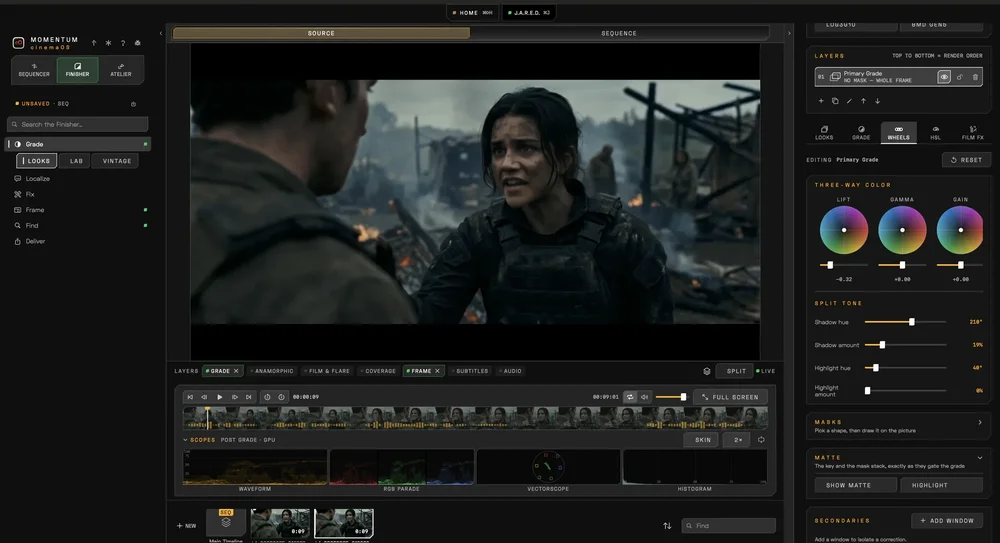This screenshot has width=1000, height=543.
Task: Click the Full Screen button
Action: tap(730, 397)
